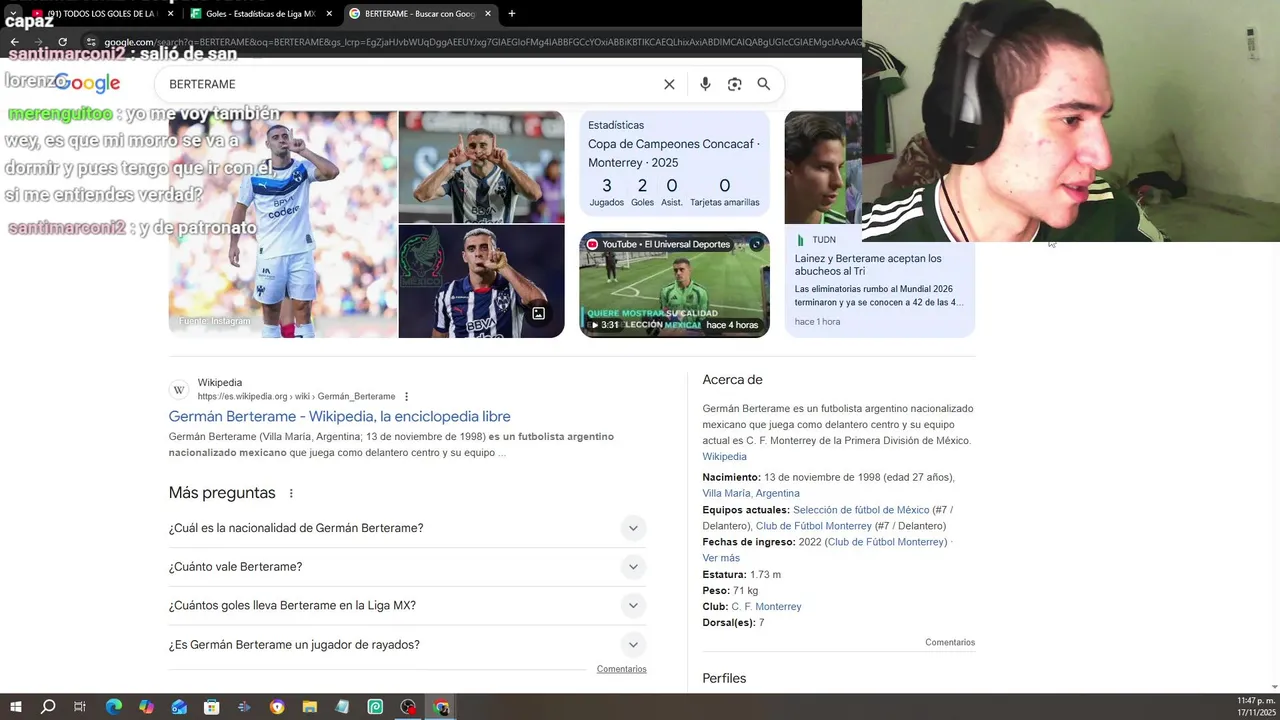Screen dimensions: 1280x720
Task: Go back using the browser back arrow
Action: [14, 42]
